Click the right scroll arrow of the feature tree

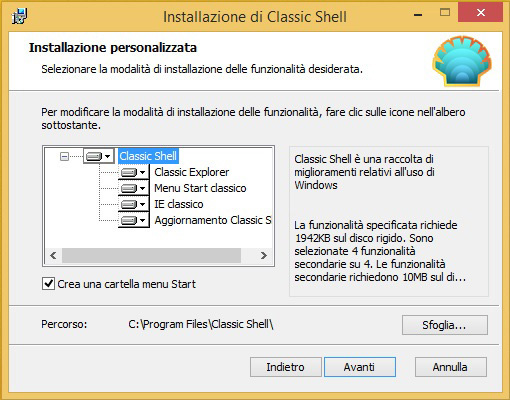tap(264, 255)
